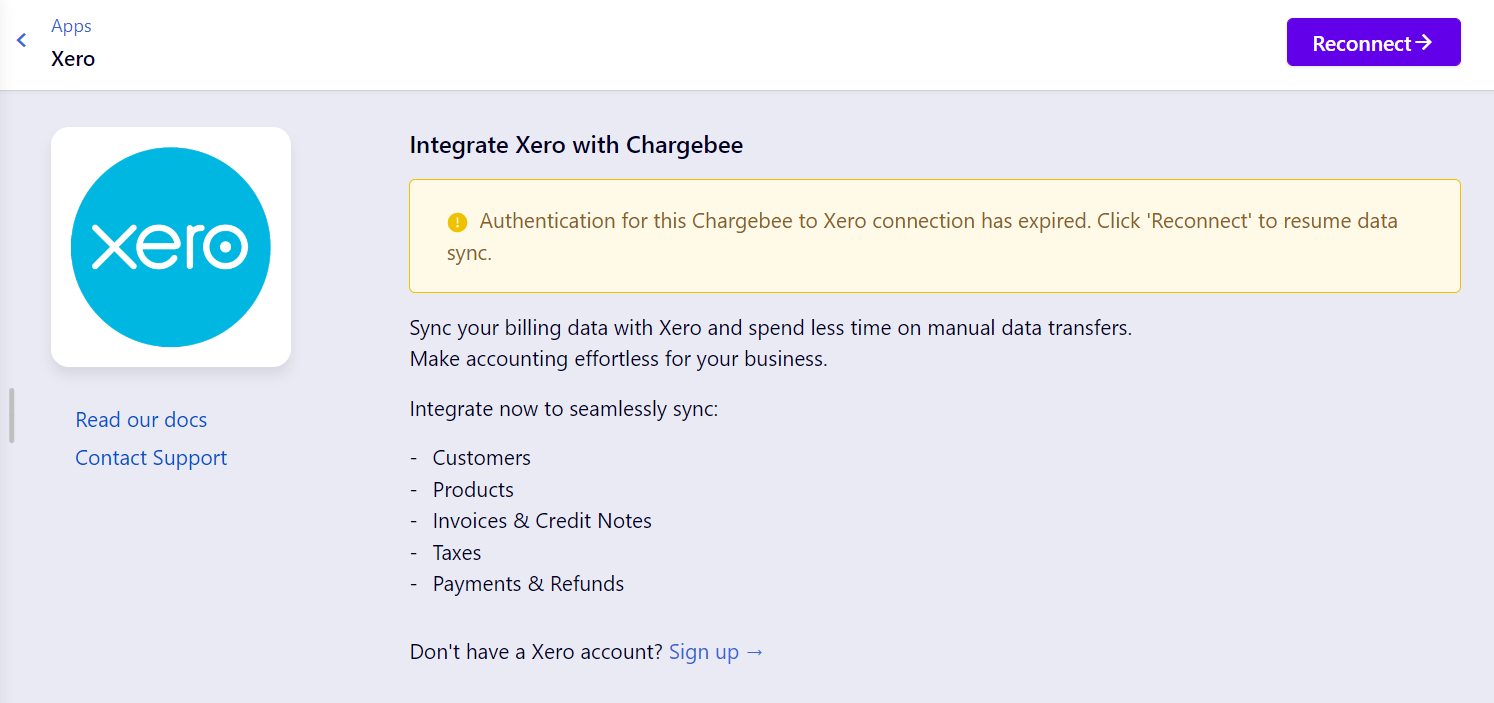Click the Don't have a Xero account text
The height and width of the screenshot is (703, 1494).
click(536, 652)
